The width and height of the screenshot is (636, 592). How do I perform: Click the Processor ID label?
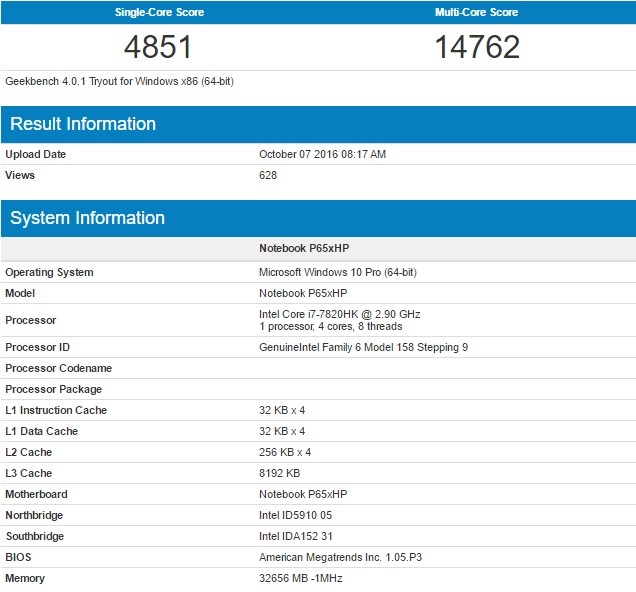pyautogui.click(x=37, y=347)
